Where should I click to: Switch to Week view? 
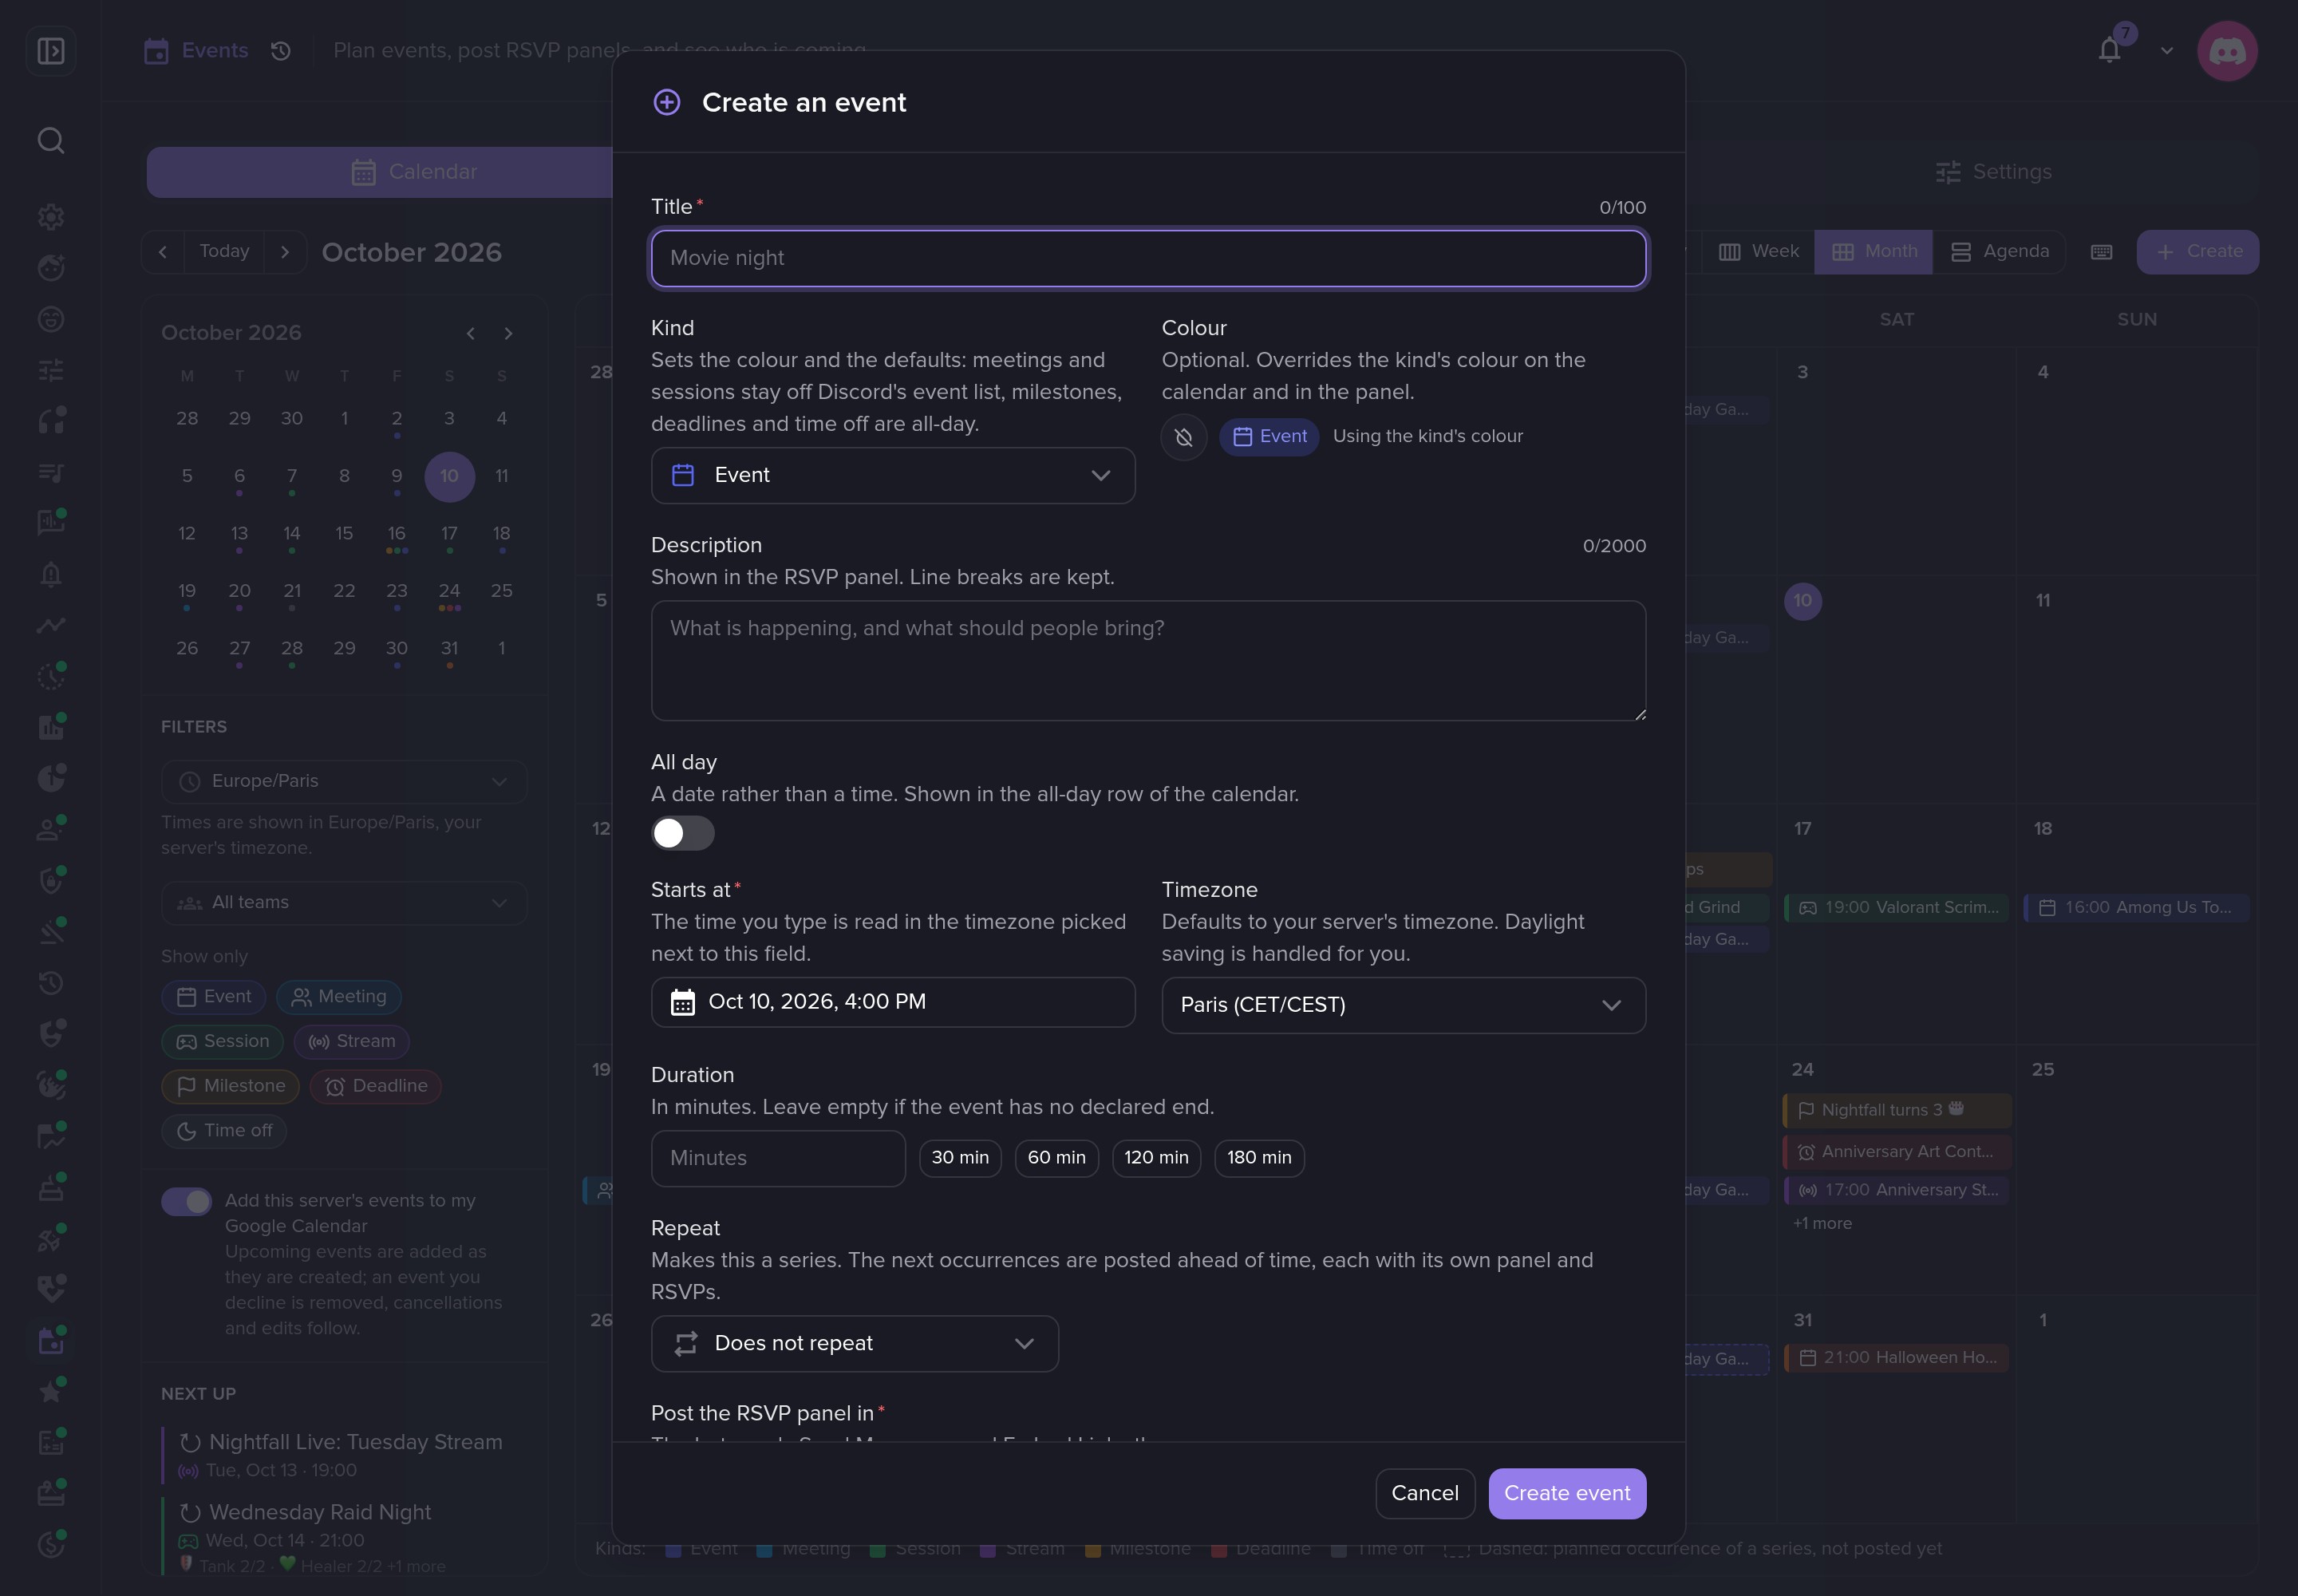(x=1758, y=252)
